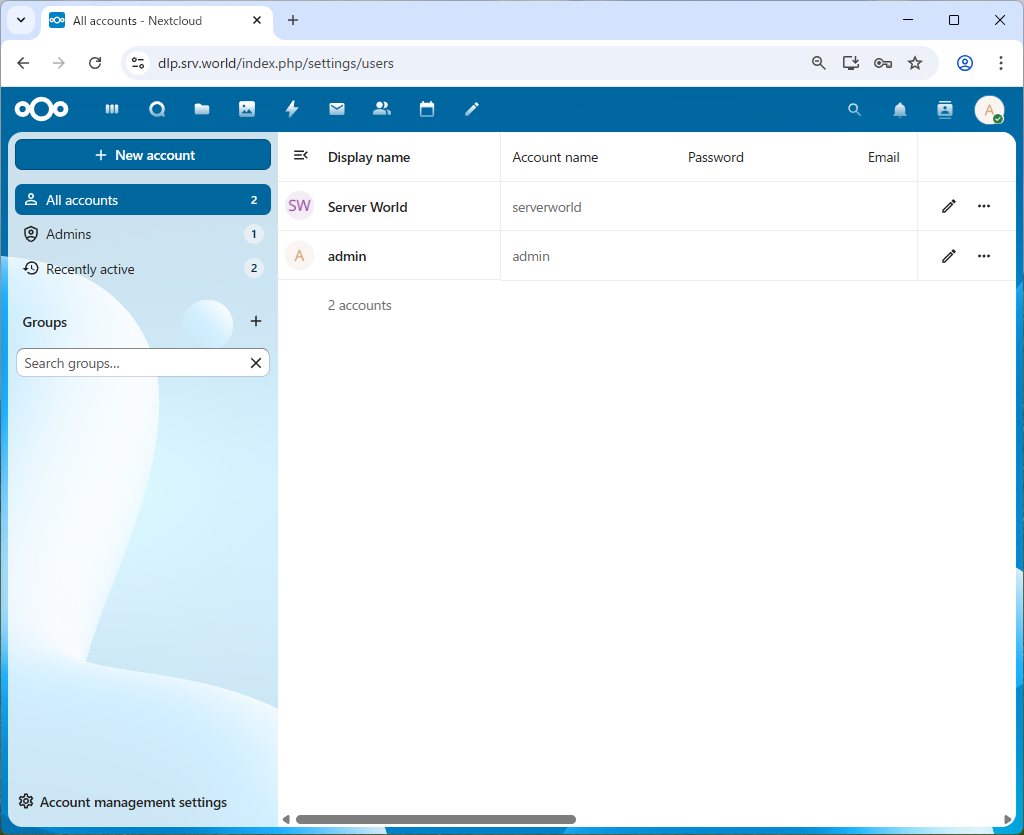Open the Mail envelope icon
Image resolution: width=1024 pixels, height=835 pixels.
pyautogui.click(x=337, y=109)
